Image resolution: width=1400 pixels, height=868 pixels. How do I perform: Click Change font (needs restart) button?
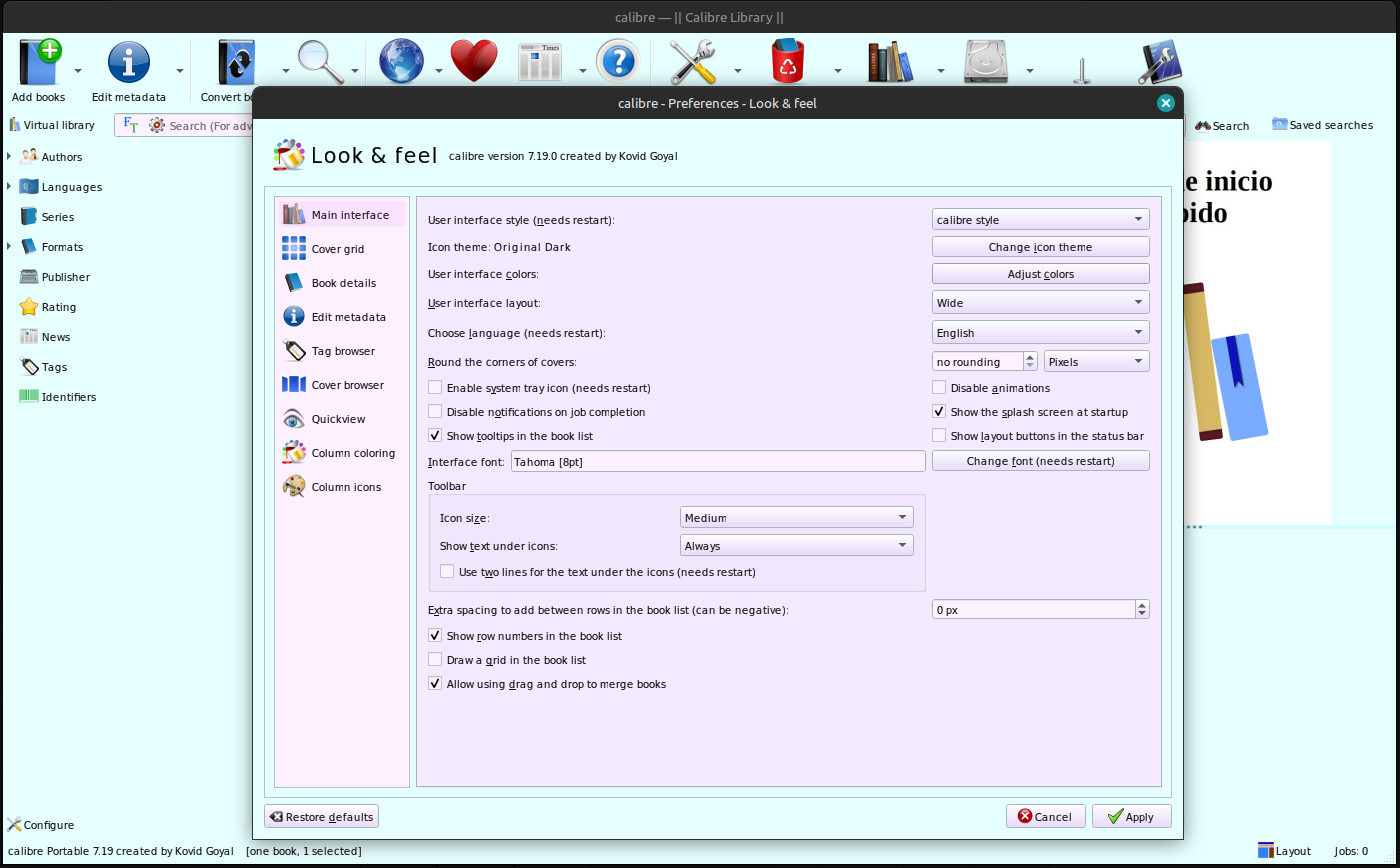(1040, 461)
